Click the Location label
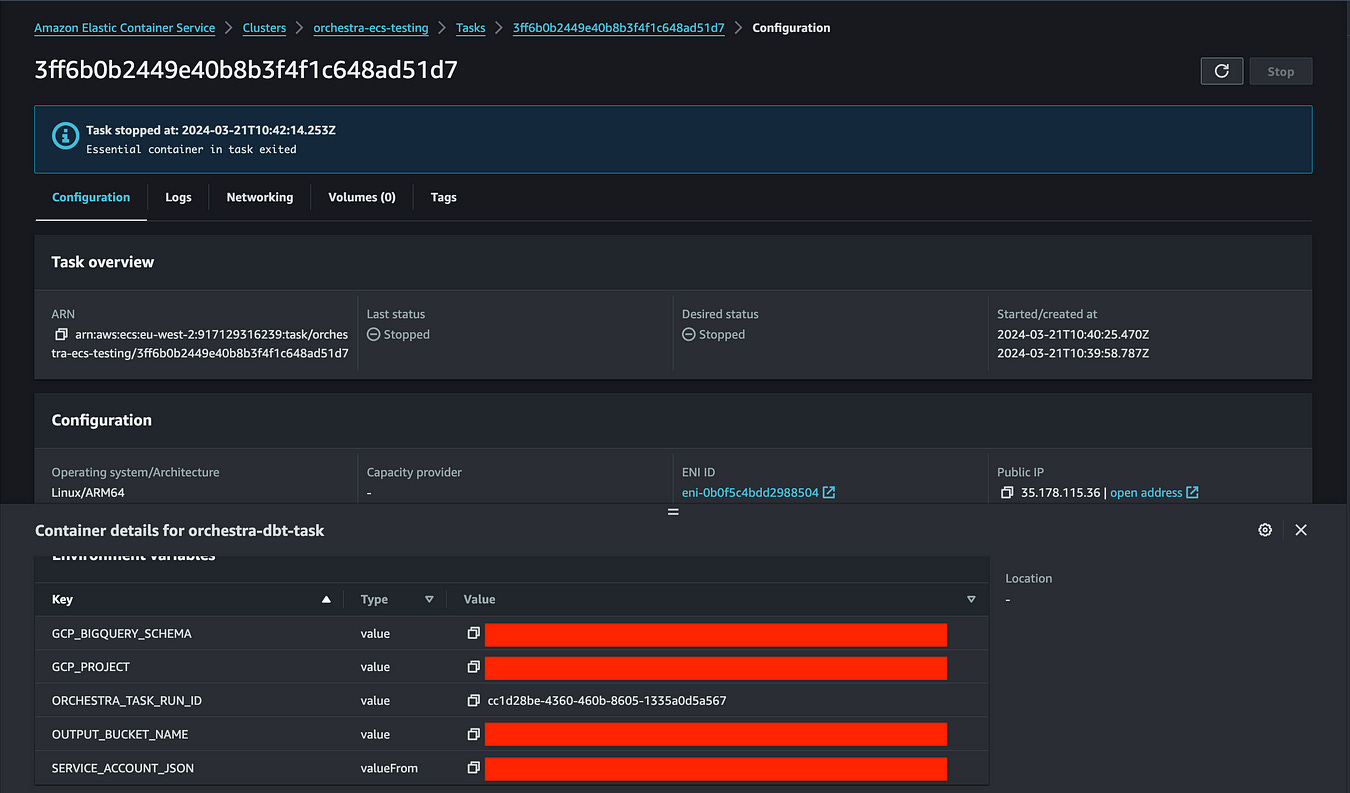The width and height of the screenshot is (1350, 793). [x=1029, y=579]
